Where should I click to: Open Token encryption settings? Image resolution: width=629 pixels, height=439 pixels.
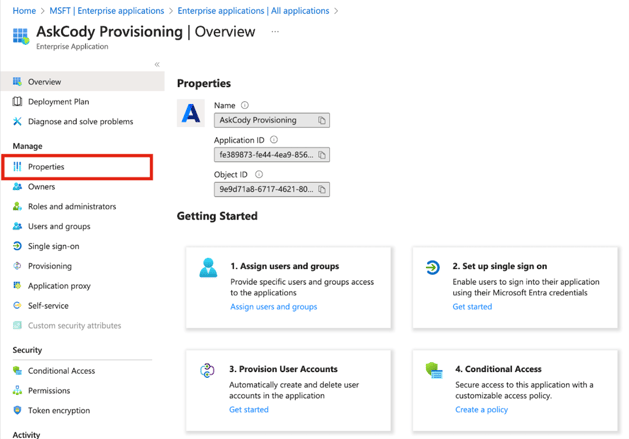coord(59,410)
